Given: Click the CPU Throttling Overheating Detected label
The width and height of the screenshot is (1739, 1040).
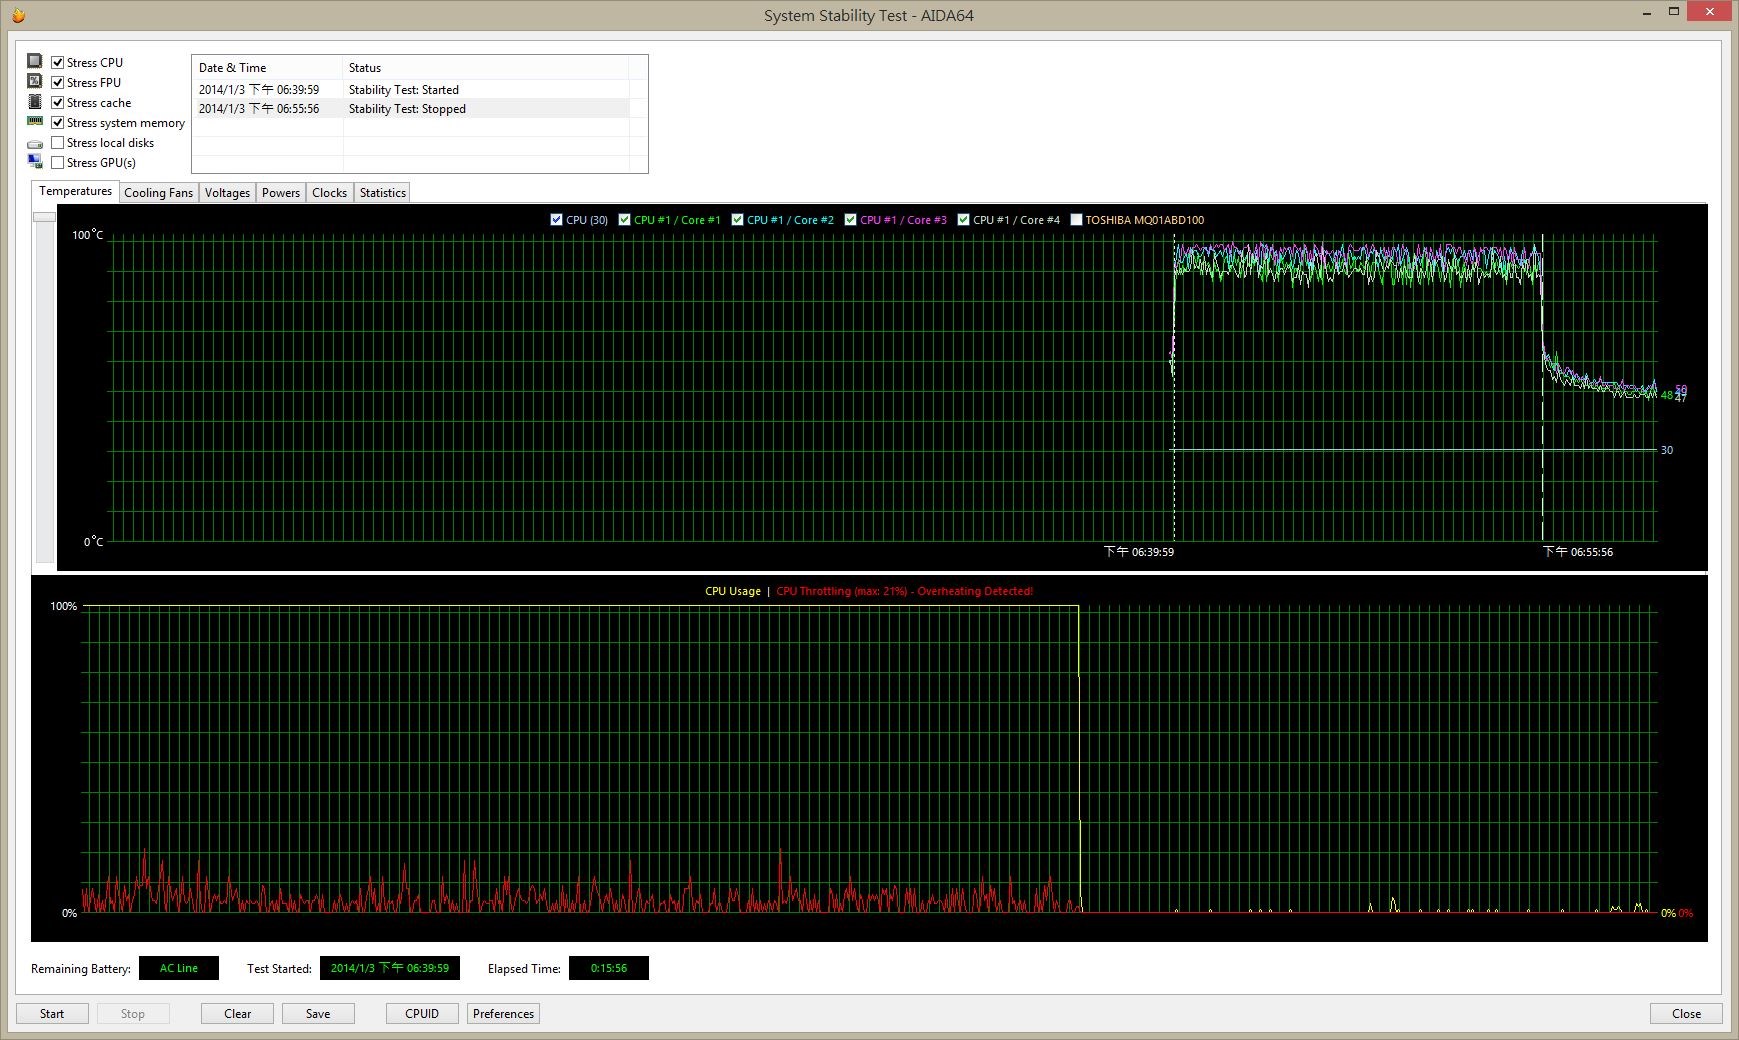Looking at the screenshot, I should tap(904, 591).
